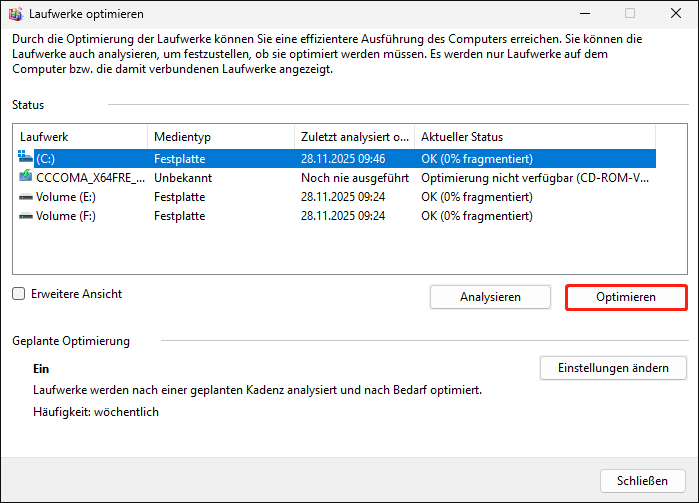Enable the Erweiterte Ansicht checkbox
The width and height of the screenshot is (699, 503).
(x=19, y=294)
